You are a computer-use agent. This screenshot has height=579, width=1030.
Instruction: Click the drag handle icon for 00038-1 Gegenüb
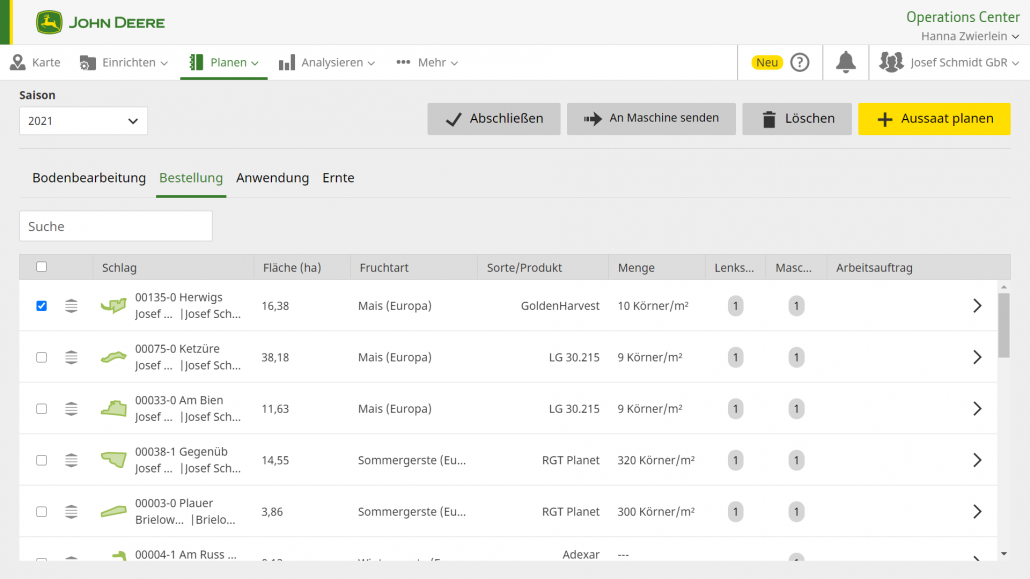(x=72, y=460)
